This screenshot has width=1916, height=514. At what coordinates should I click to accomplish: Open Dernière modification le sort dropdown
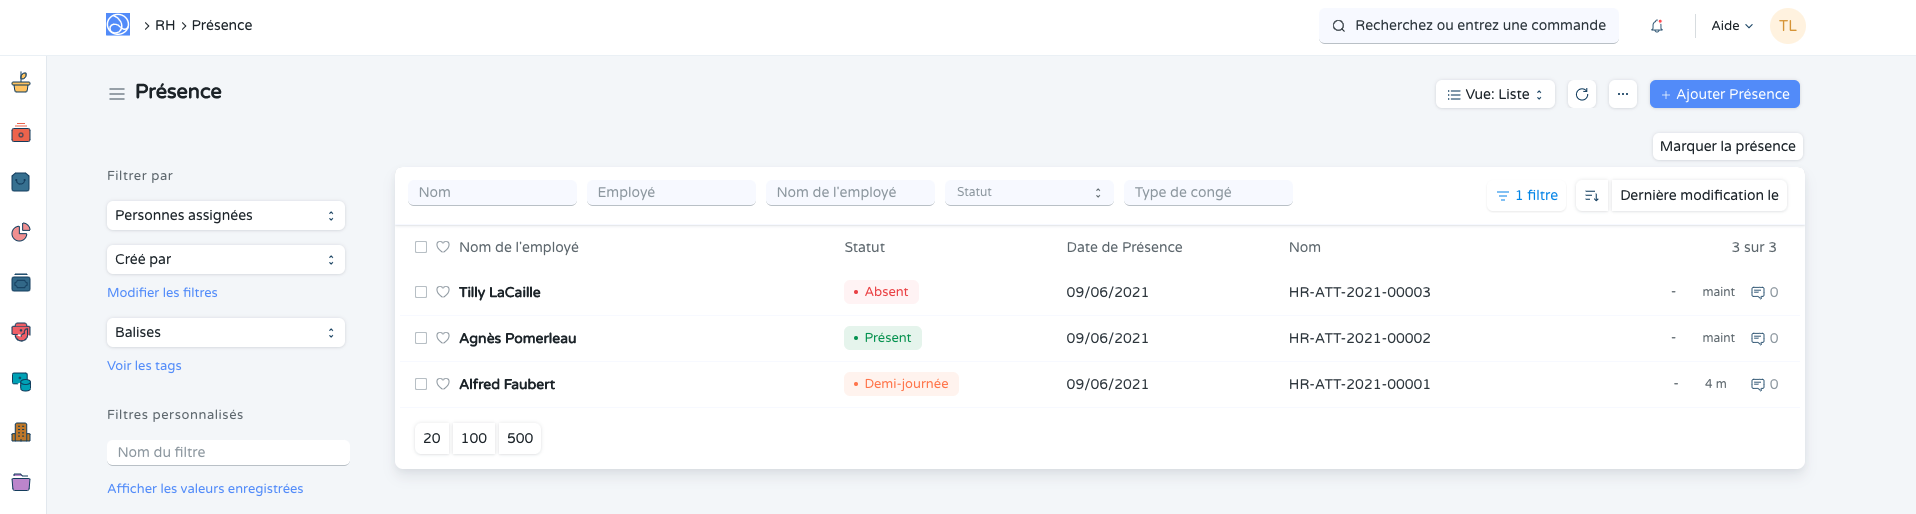click(x=1699, y=195)
